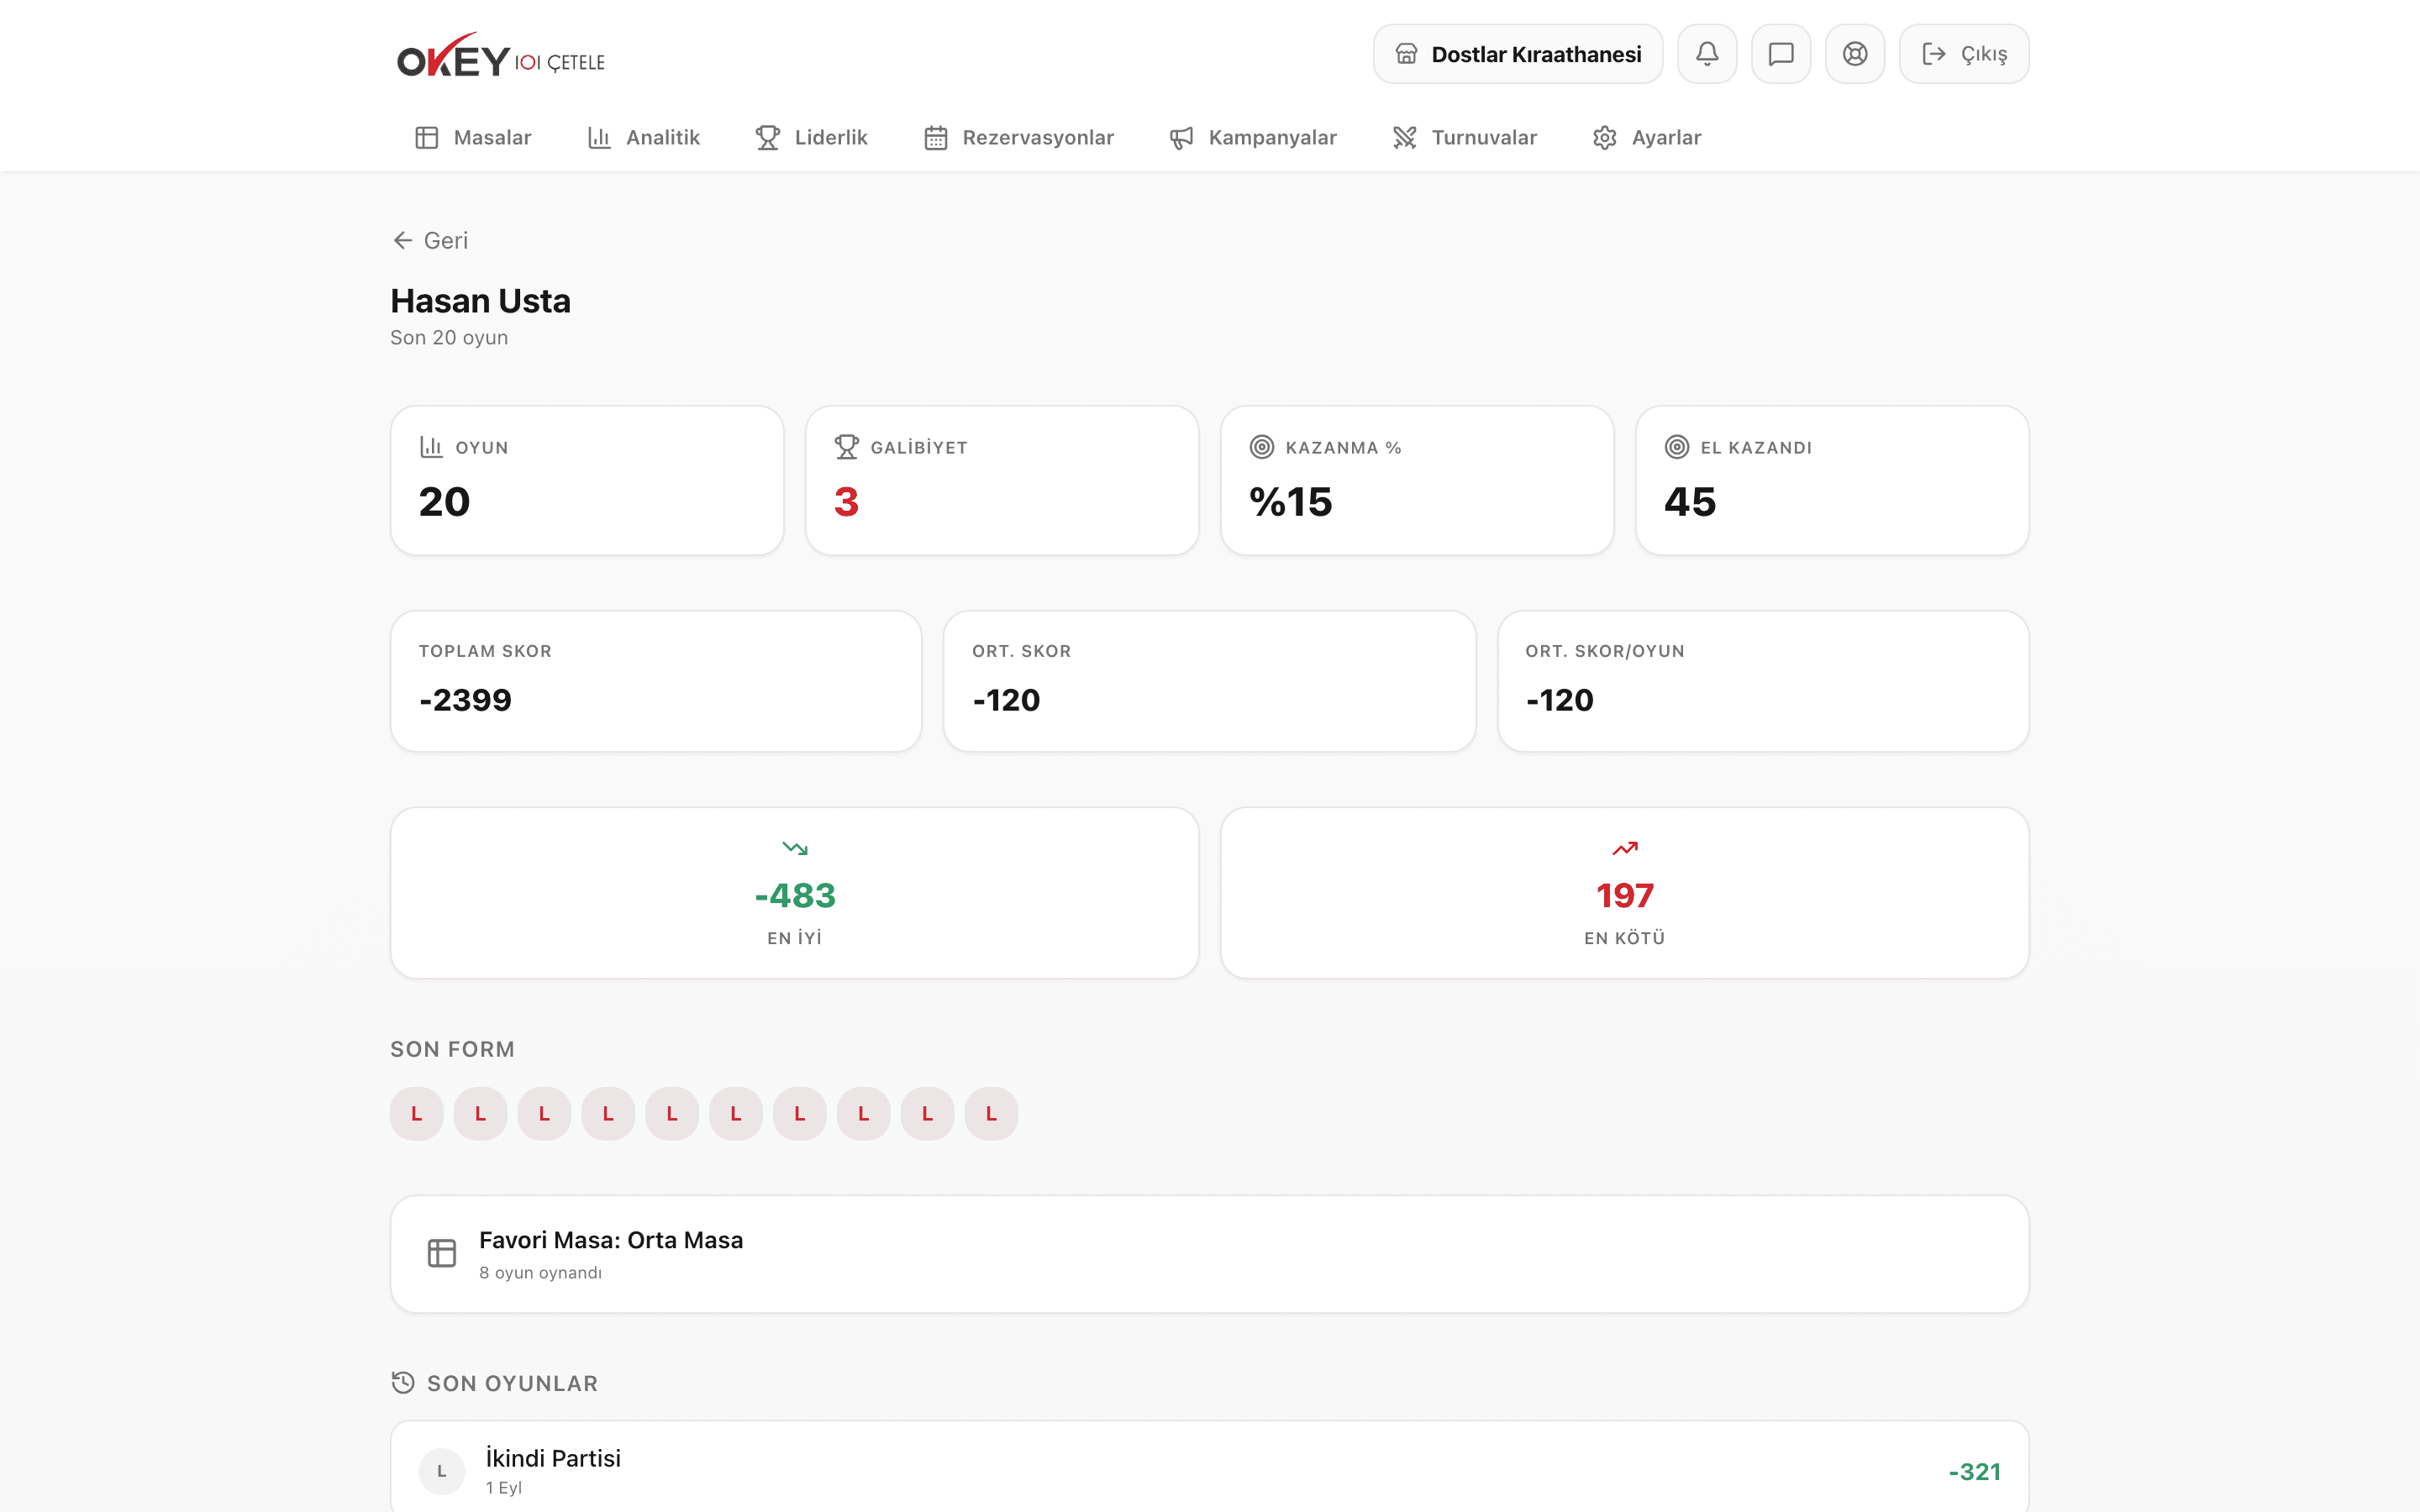Select the İkindi Partisi score -321

tap(1974, 1472)
